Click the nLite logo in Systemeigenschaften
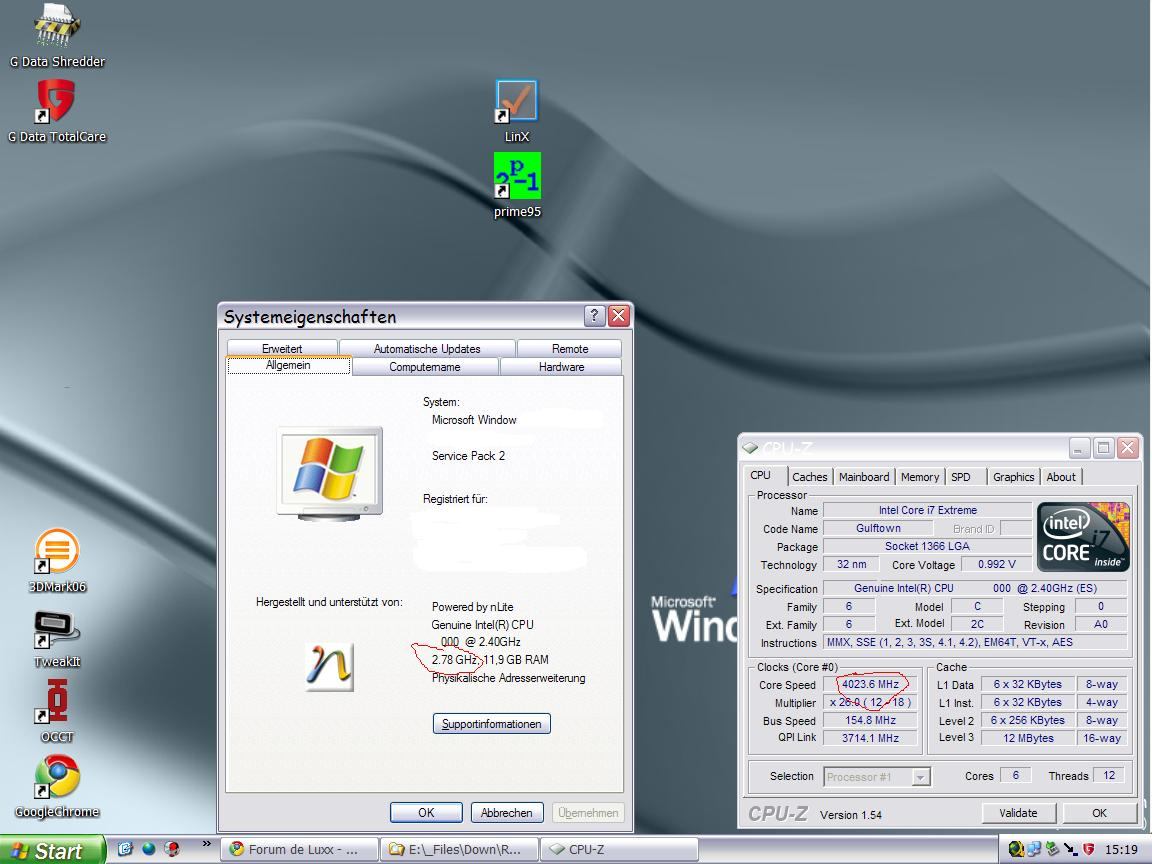1152x864 pixels. coord(329,667)
